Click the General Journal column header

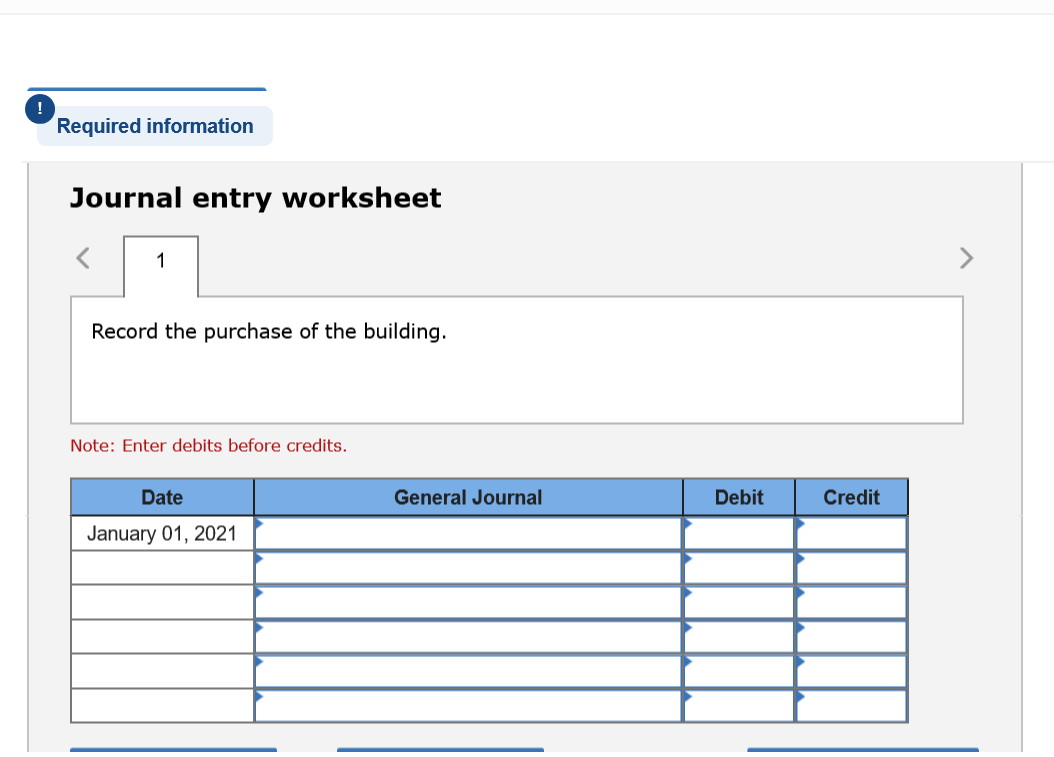[469, 497]
